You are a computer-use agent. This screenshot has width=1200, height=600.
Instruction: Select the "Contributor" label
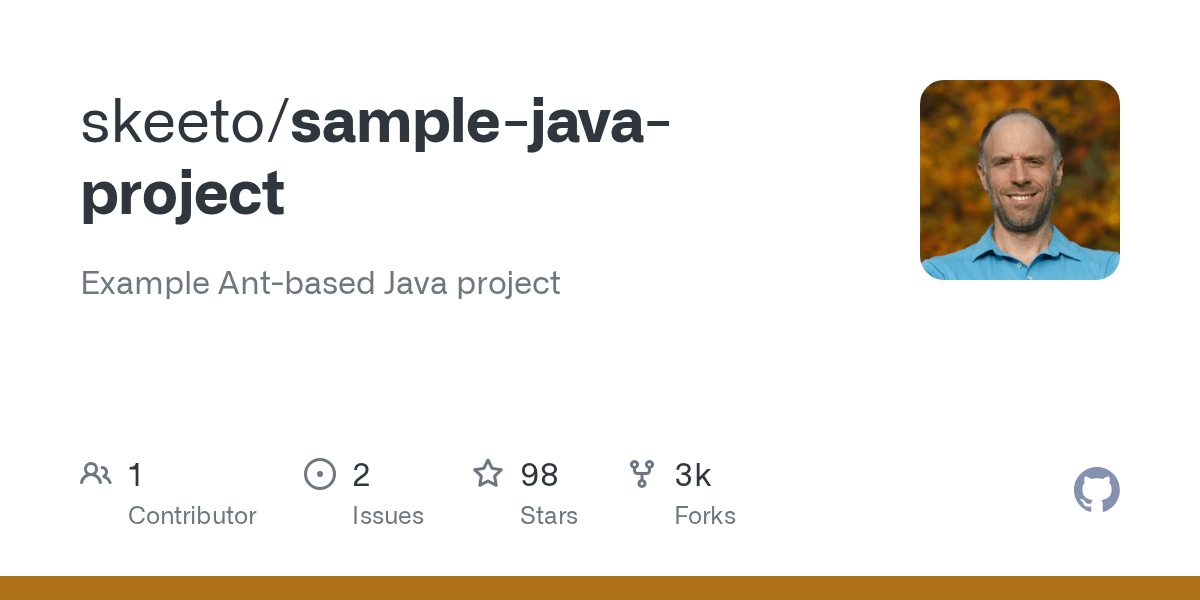pyautogui.click(x=192, y=516)
